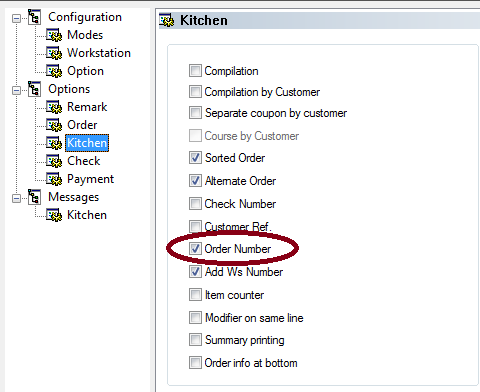Click the disabled Course by Customer checkbox
480x392 pixels.
(x=195, y=136)
